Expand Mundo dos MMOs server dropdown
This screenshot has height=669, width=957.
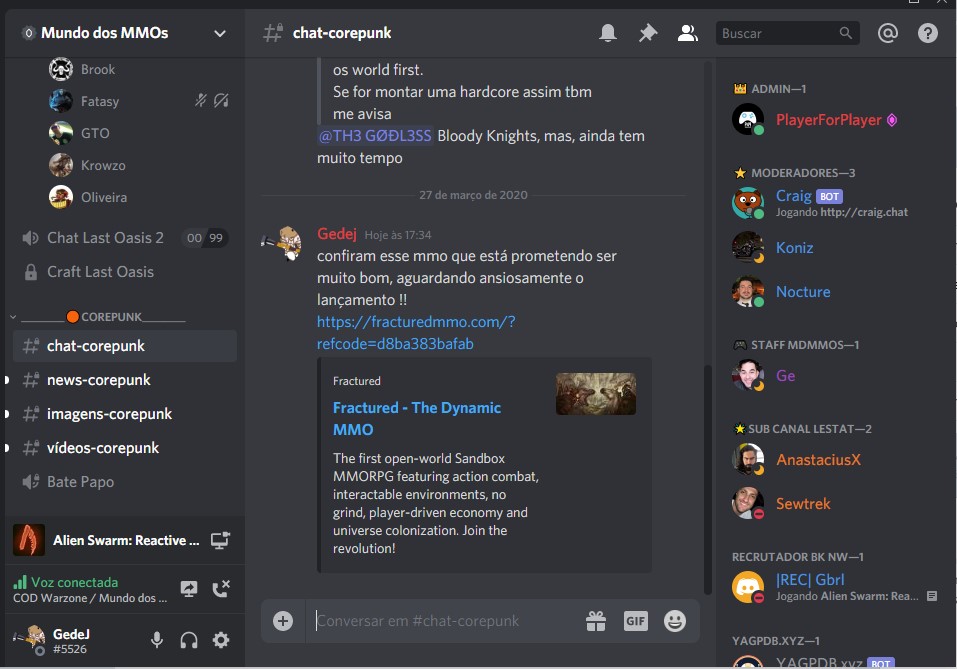[220, 34]
